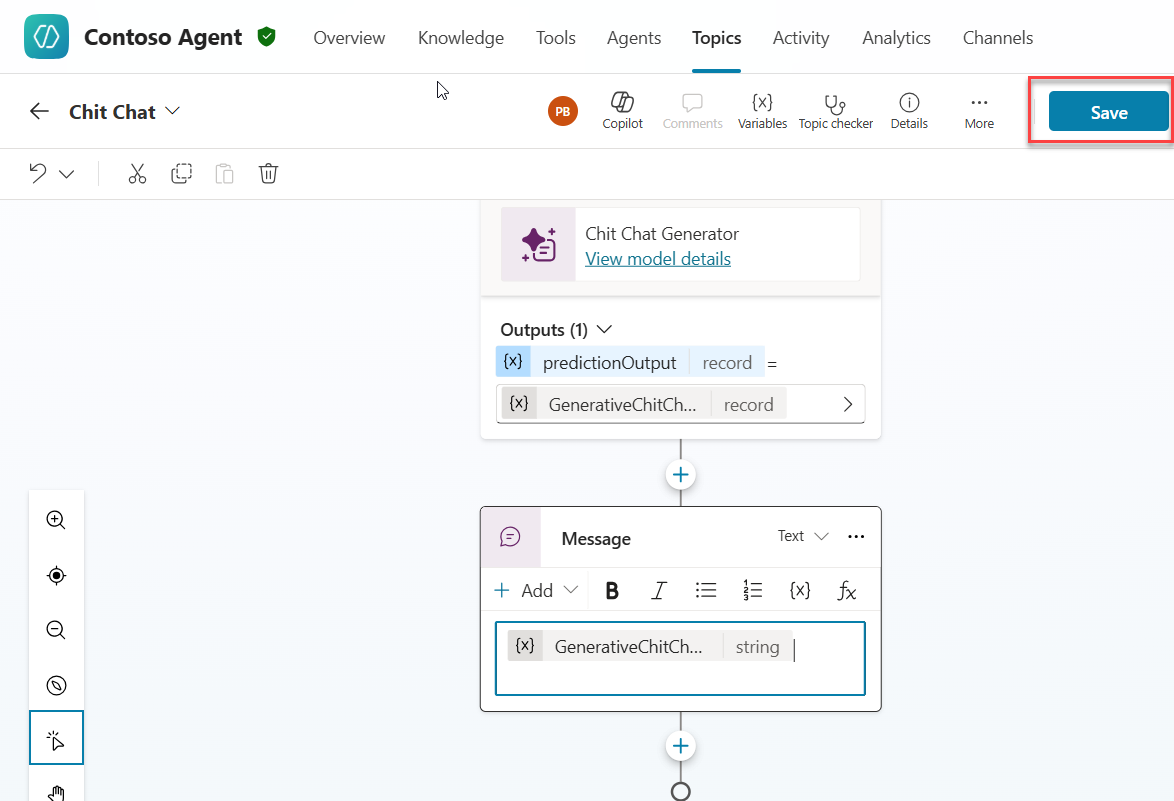Viewport: 1174px width, 801px height.
Task: Zoom in on the canvas
Action: pos(56,520)
